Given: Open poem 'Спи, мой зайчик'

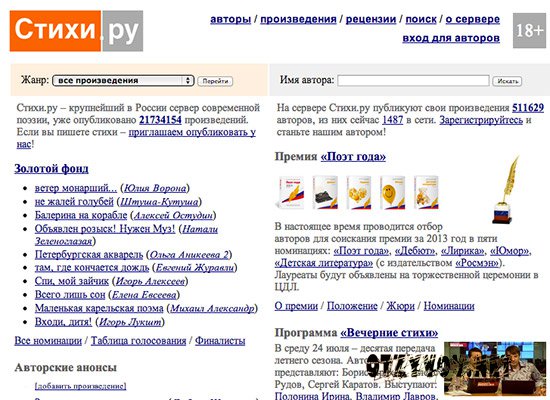Looking at the screenshot, I should (72, 281).
